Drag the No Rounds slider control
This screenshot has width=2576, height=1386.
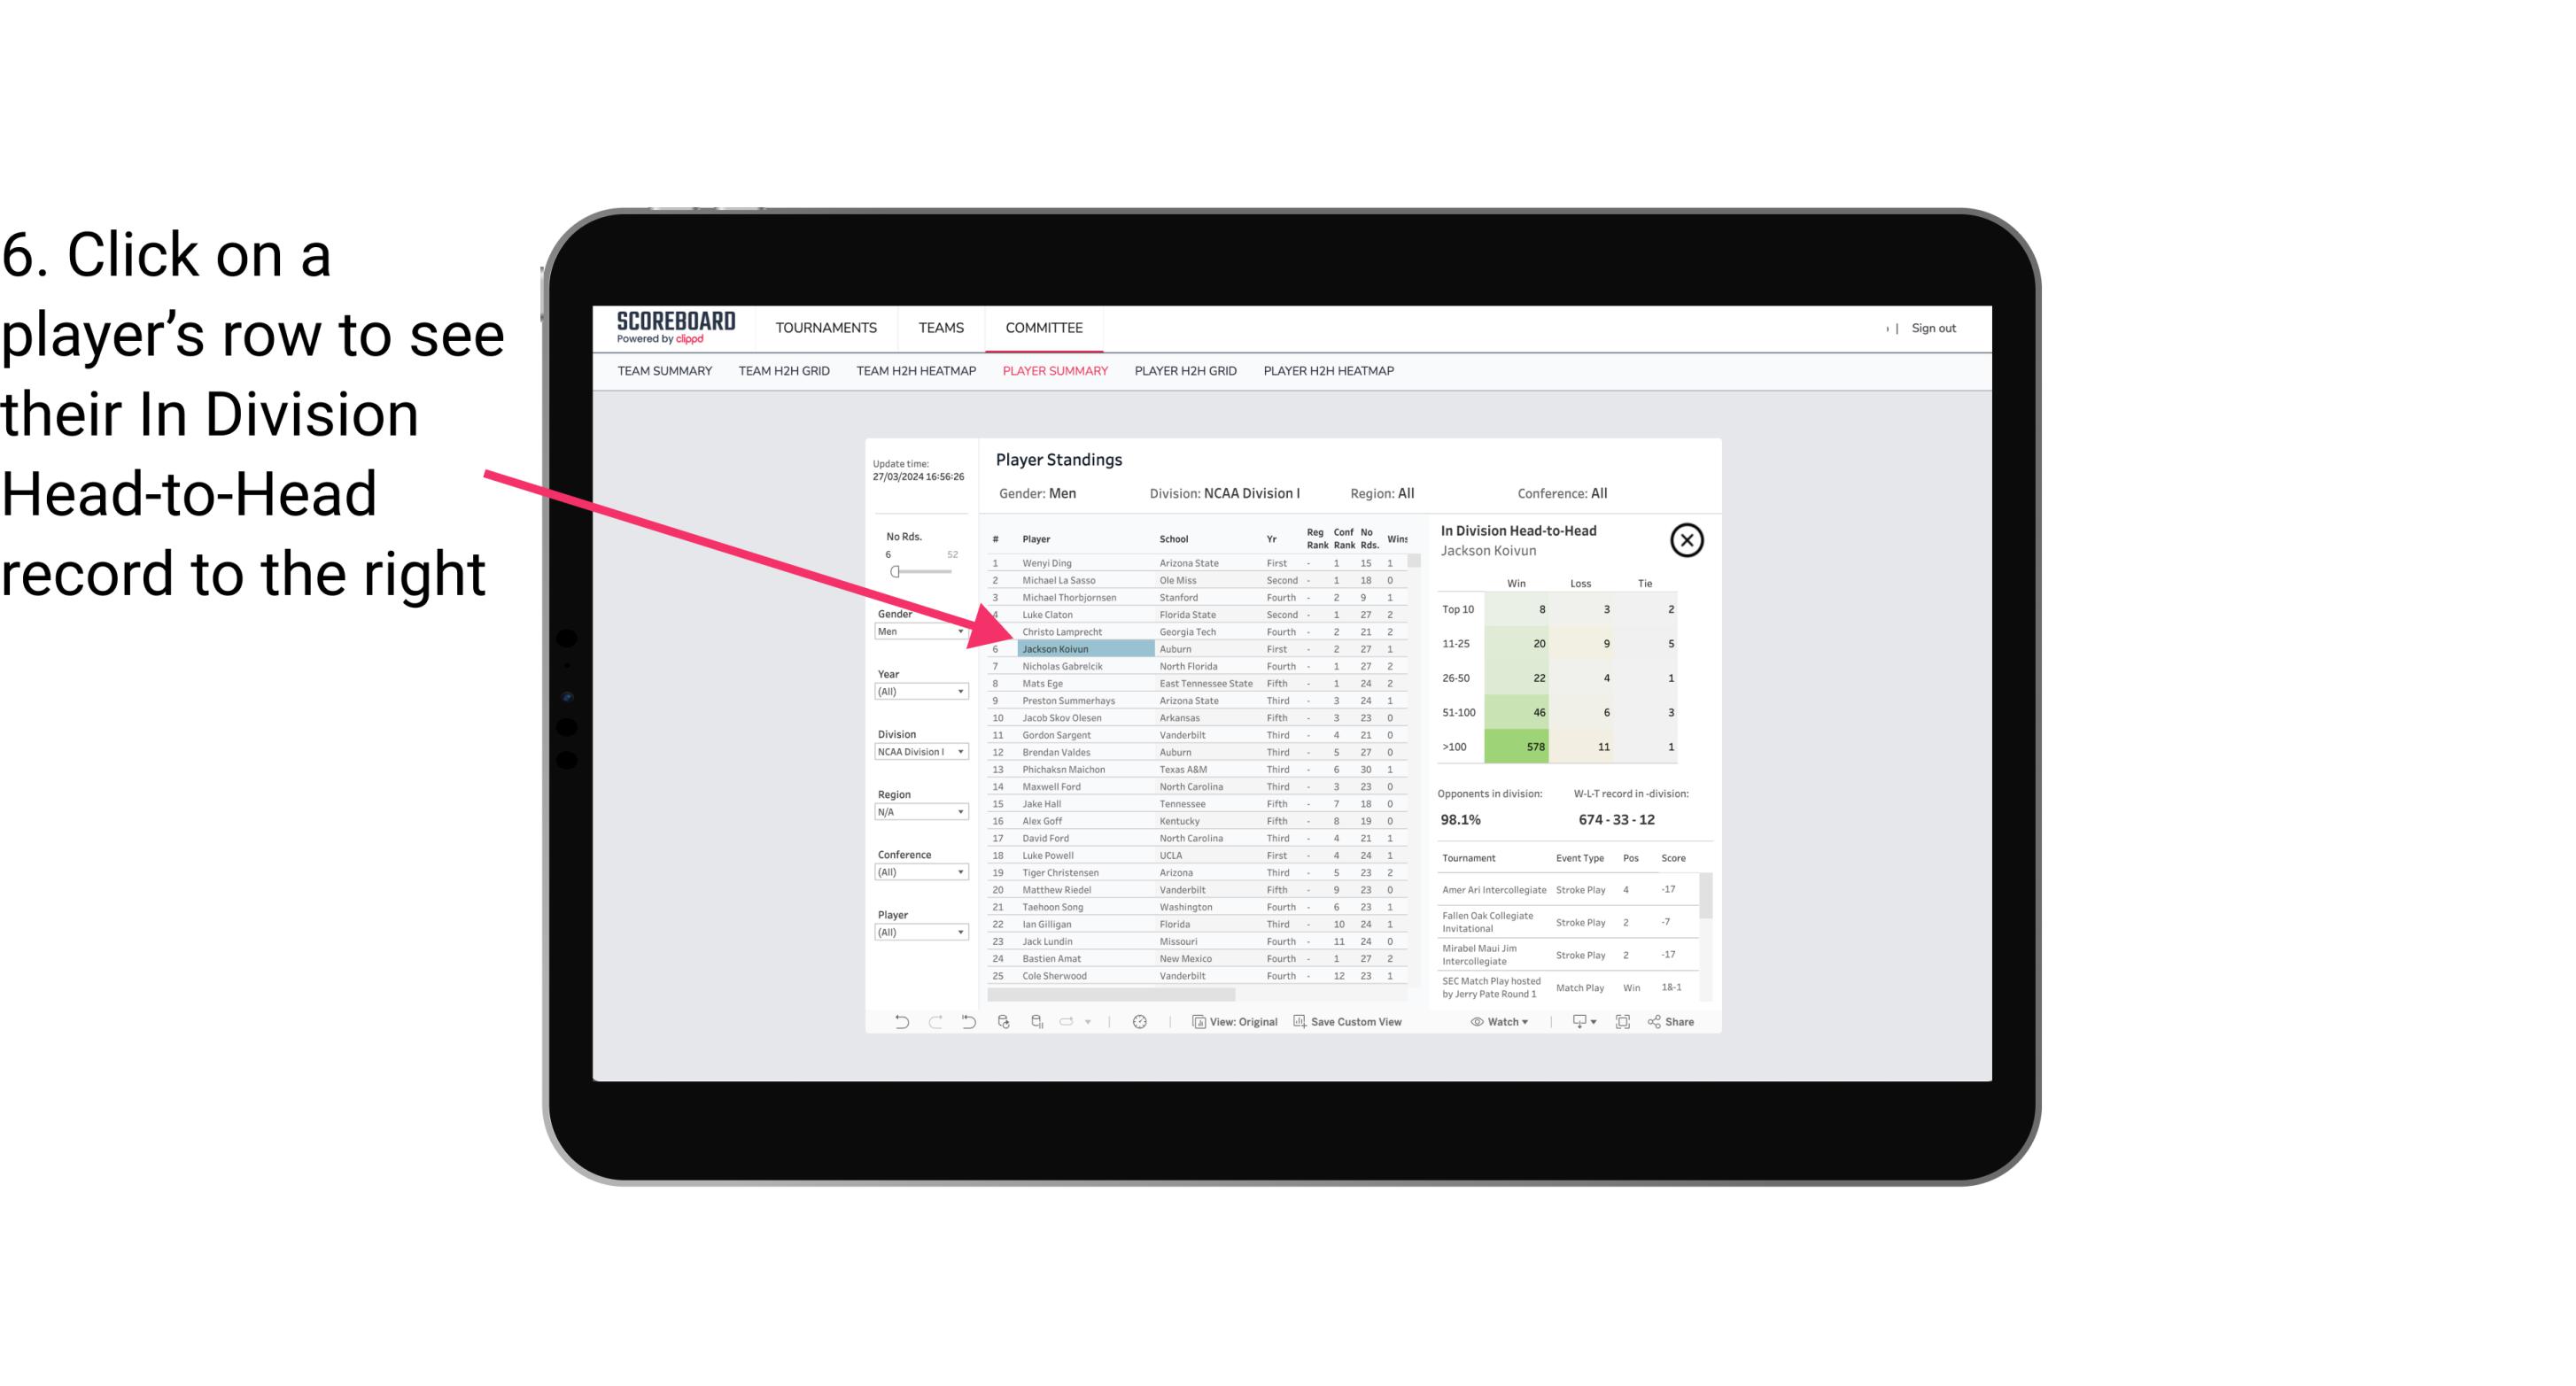point(895,572)
